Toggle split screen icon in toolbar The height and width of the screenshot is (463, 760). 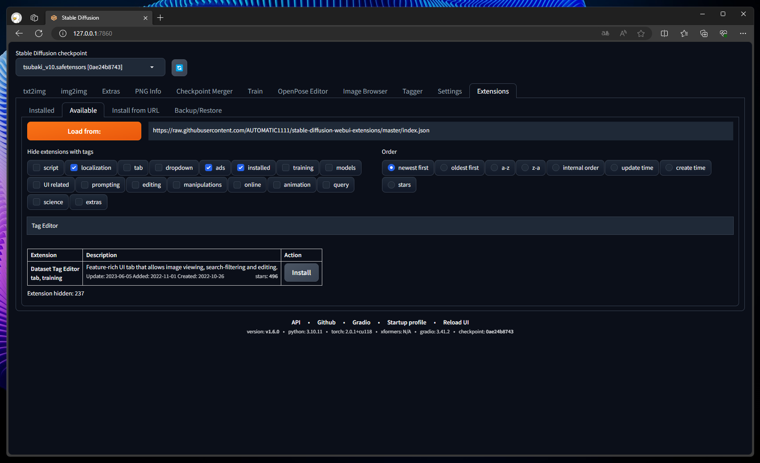point(665,33)
